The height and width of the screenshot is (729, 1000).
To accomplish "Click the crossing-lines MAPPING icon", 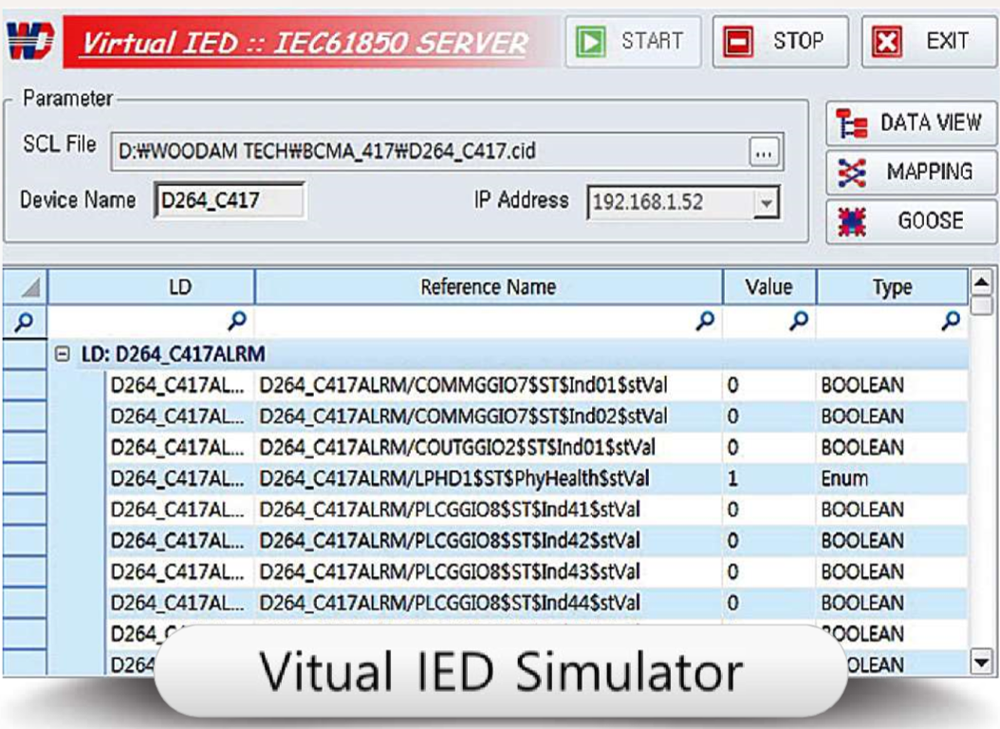I will [x=852, y=172].
